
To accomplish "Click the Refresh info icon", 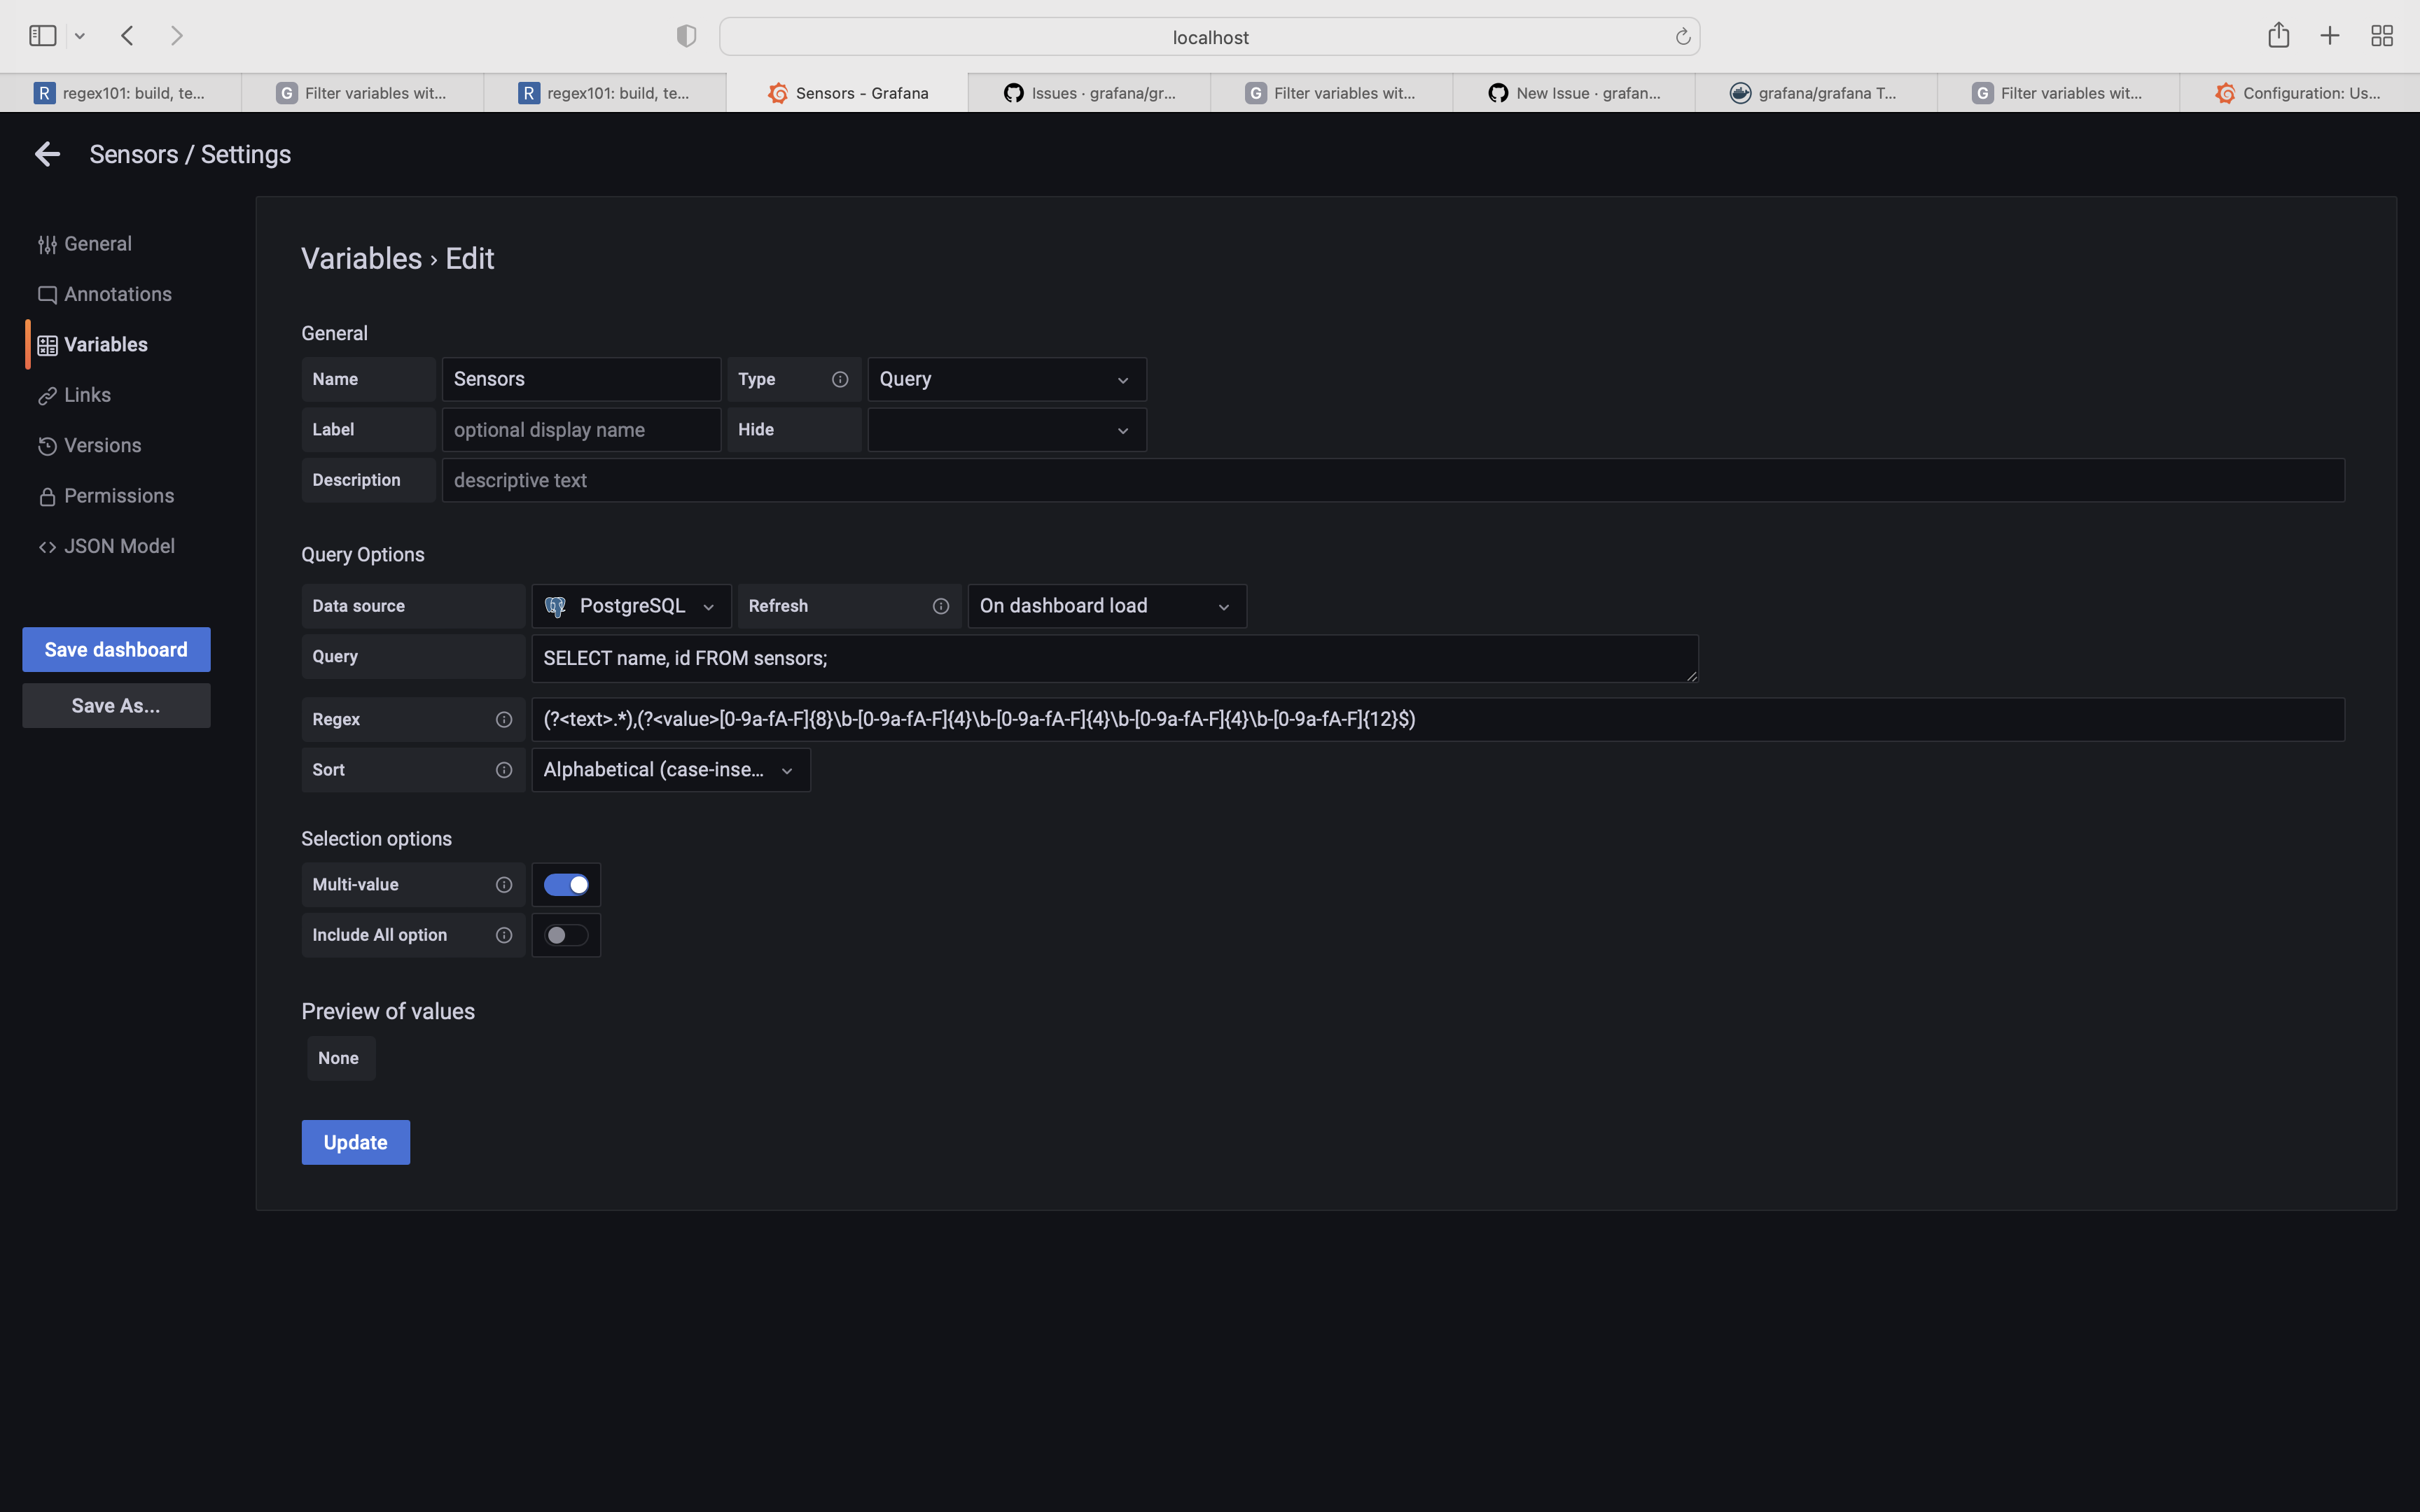I will [940, 605].
